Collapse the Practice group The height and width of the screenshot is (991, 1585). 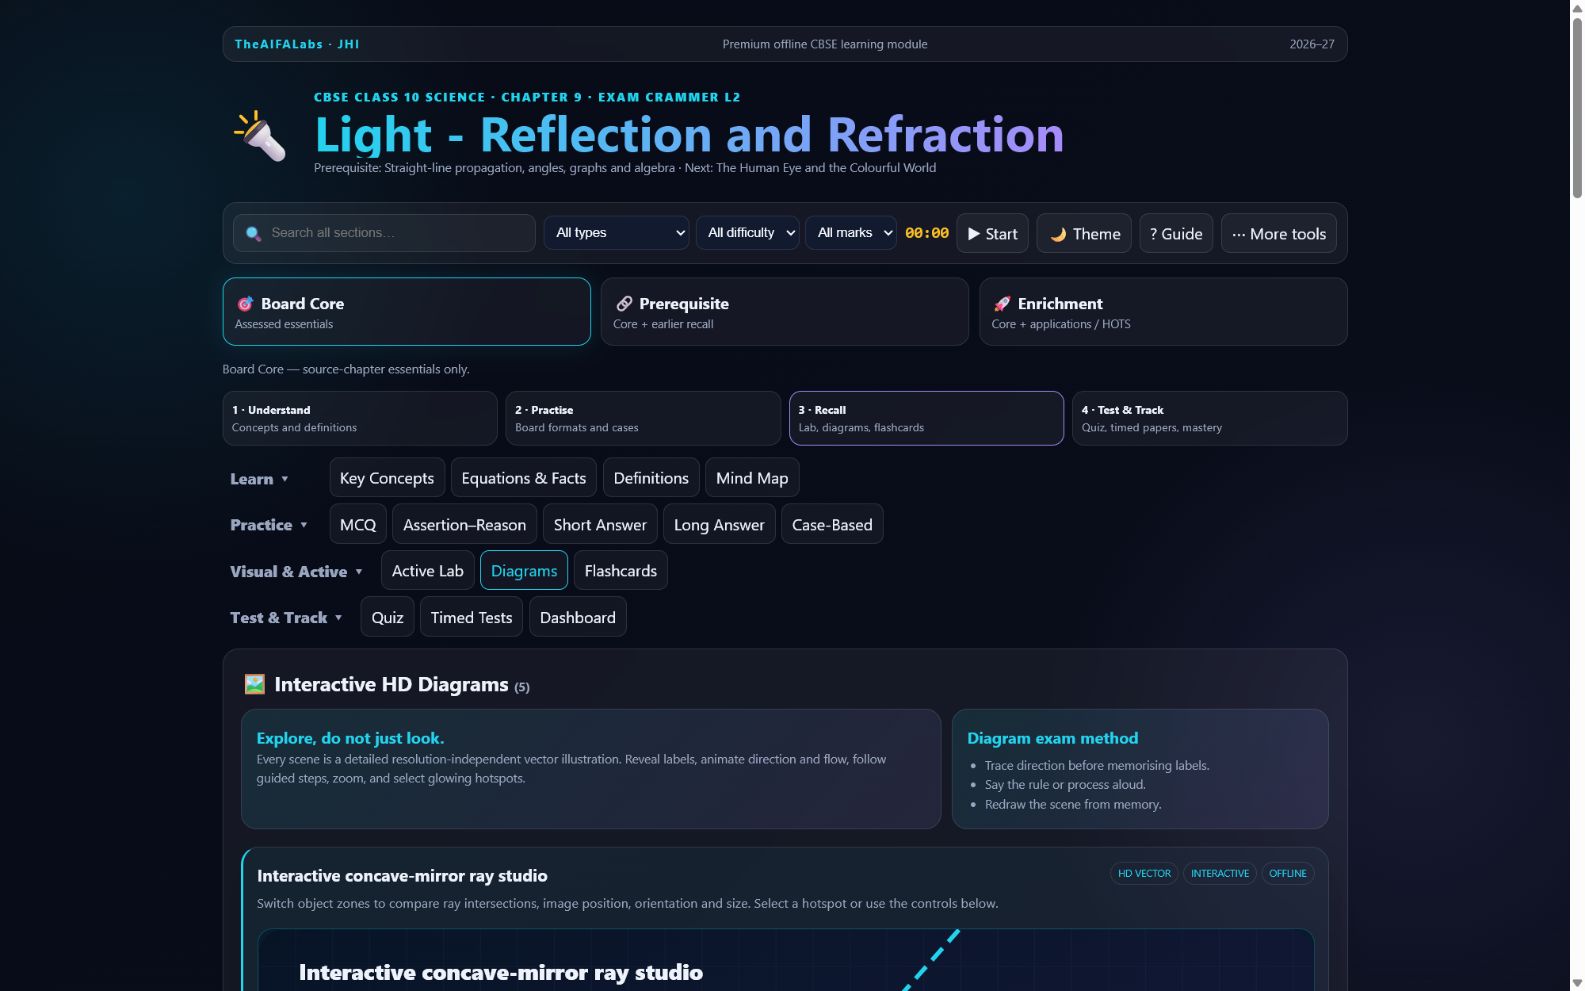[x=269, y=525]
